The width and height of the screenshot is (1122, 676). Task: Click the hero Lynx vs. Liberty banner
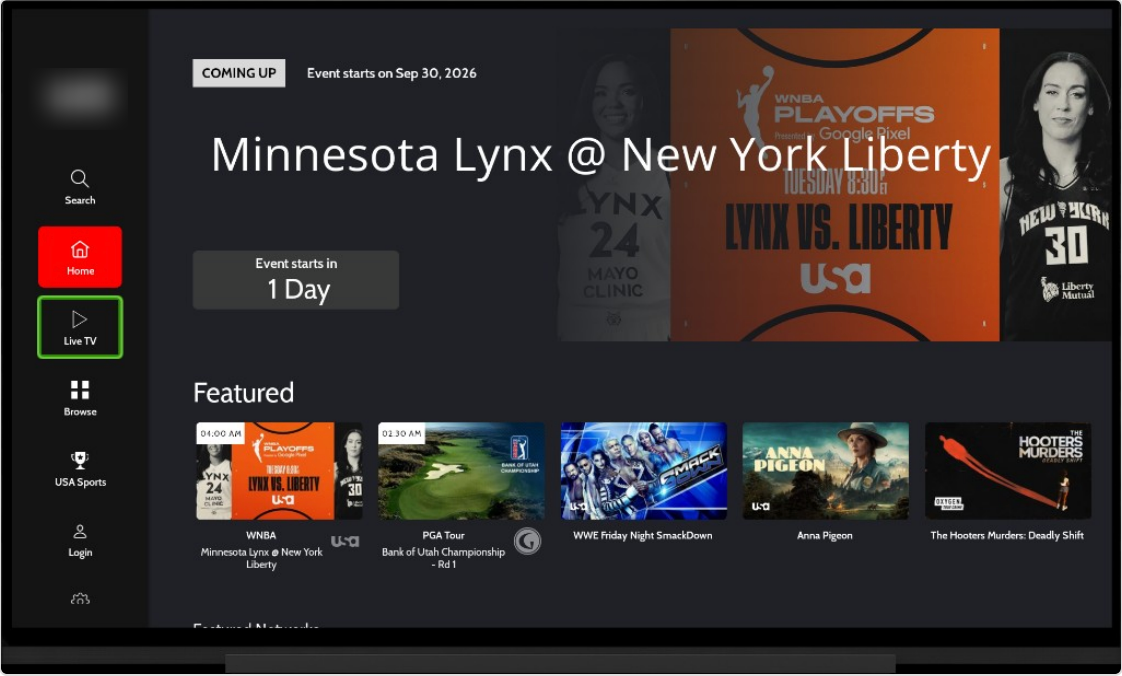pyautogui.click(x=834, y=185)
